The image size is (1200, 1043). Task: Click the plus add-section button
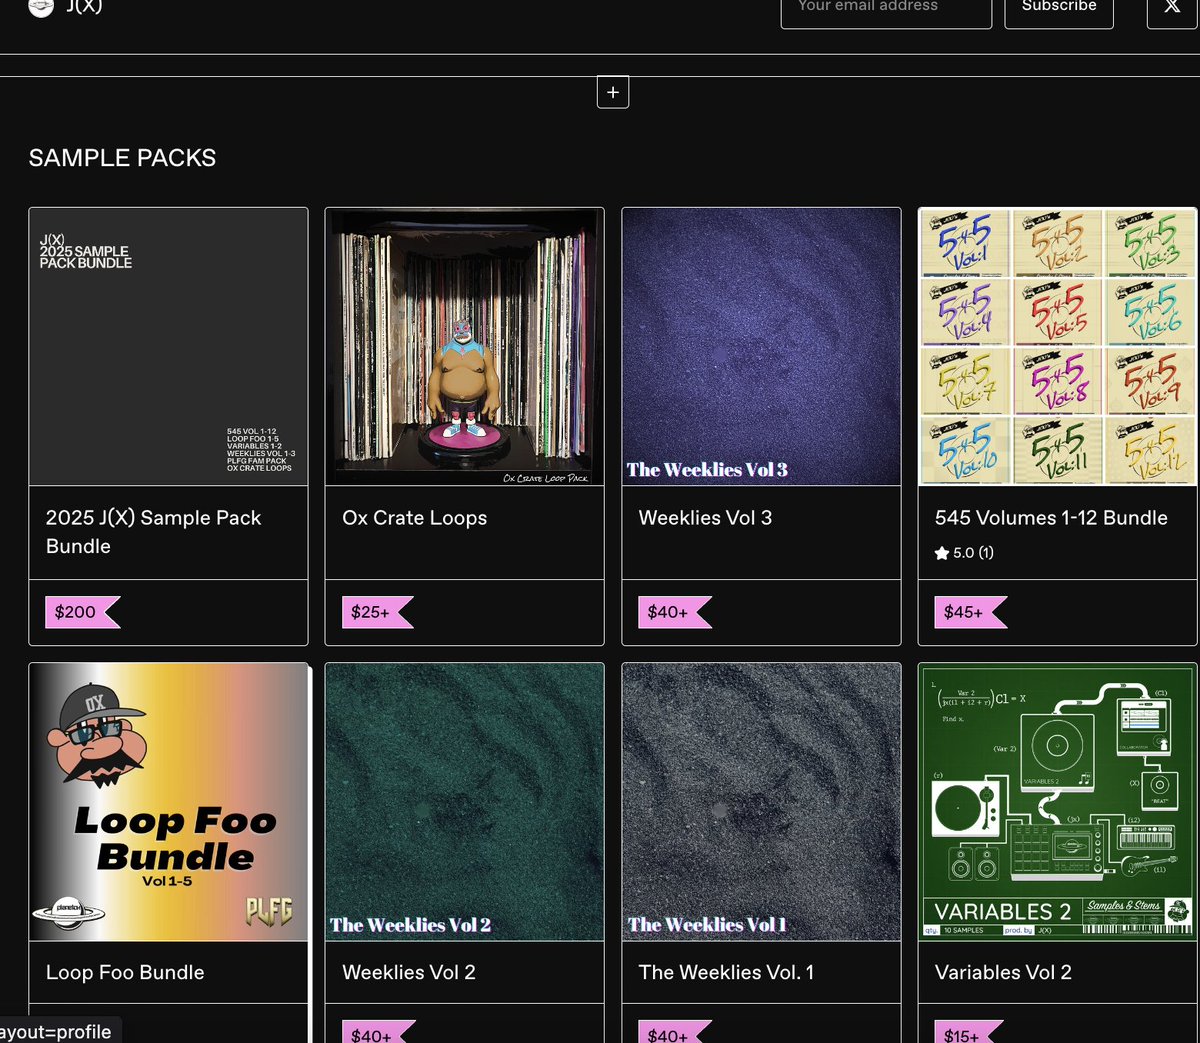coord(613,92)
